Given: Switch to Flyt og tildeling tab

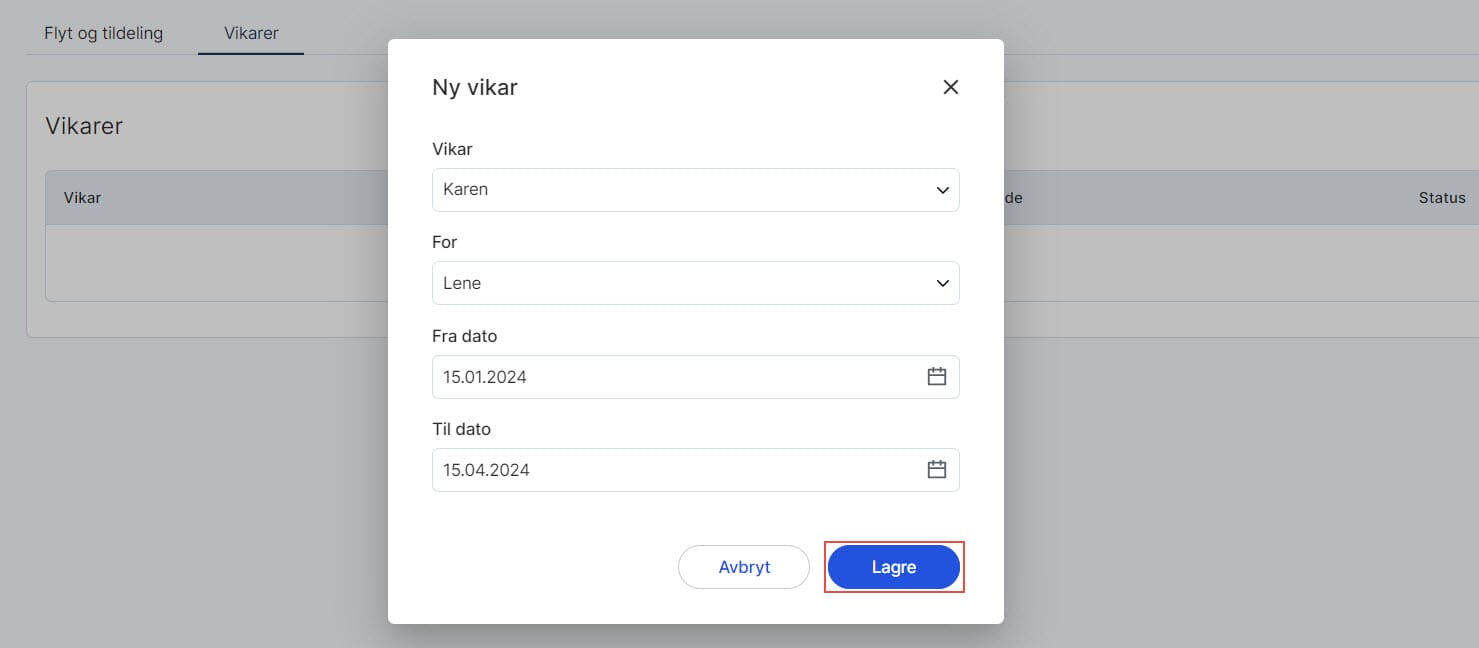Looking at the screenshot, I should tap(103, 33).
